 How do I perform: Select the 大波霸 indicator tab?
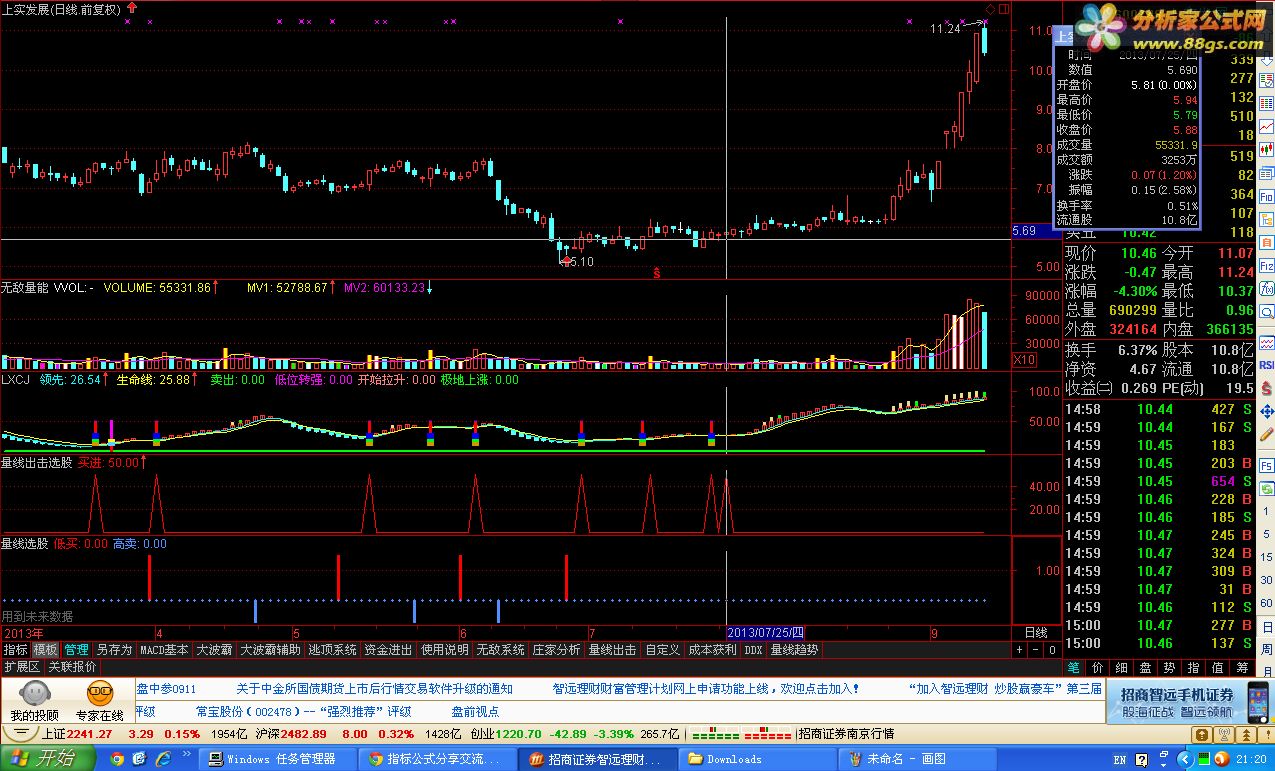pyautogui.click(x=213, y=650)
